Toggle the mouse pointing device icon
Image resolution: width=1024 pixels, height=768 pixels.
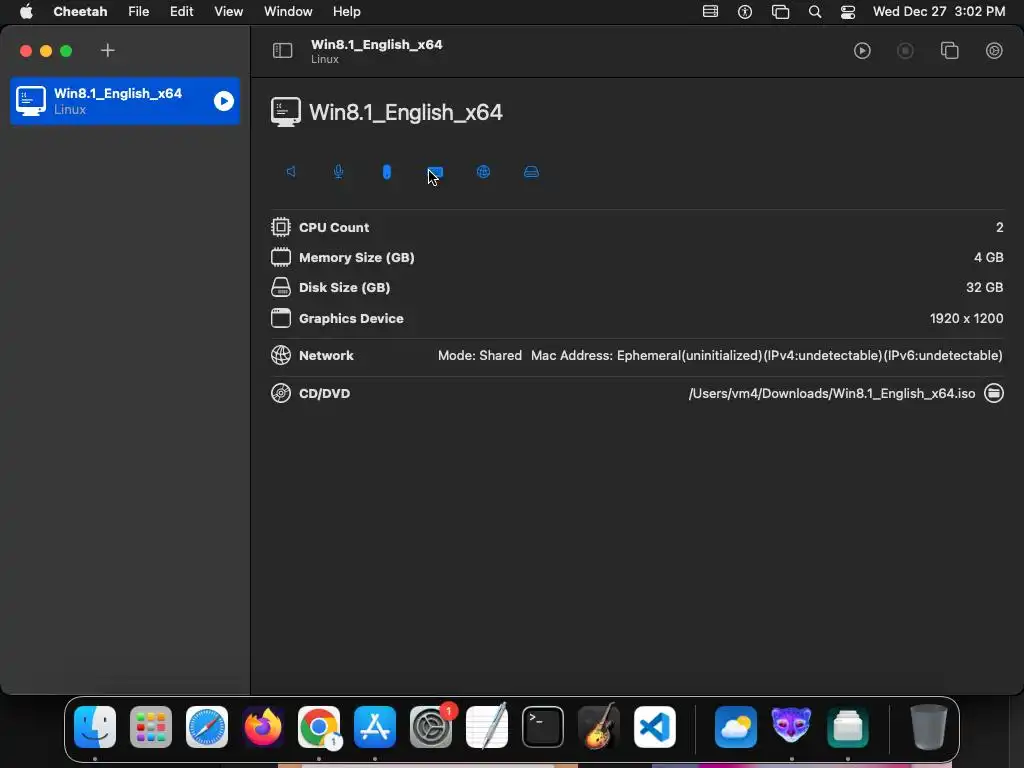point(387,172)
